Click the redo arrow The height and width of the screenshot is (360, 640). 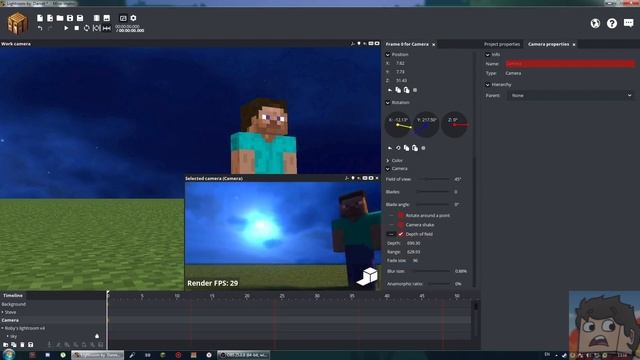50,28
